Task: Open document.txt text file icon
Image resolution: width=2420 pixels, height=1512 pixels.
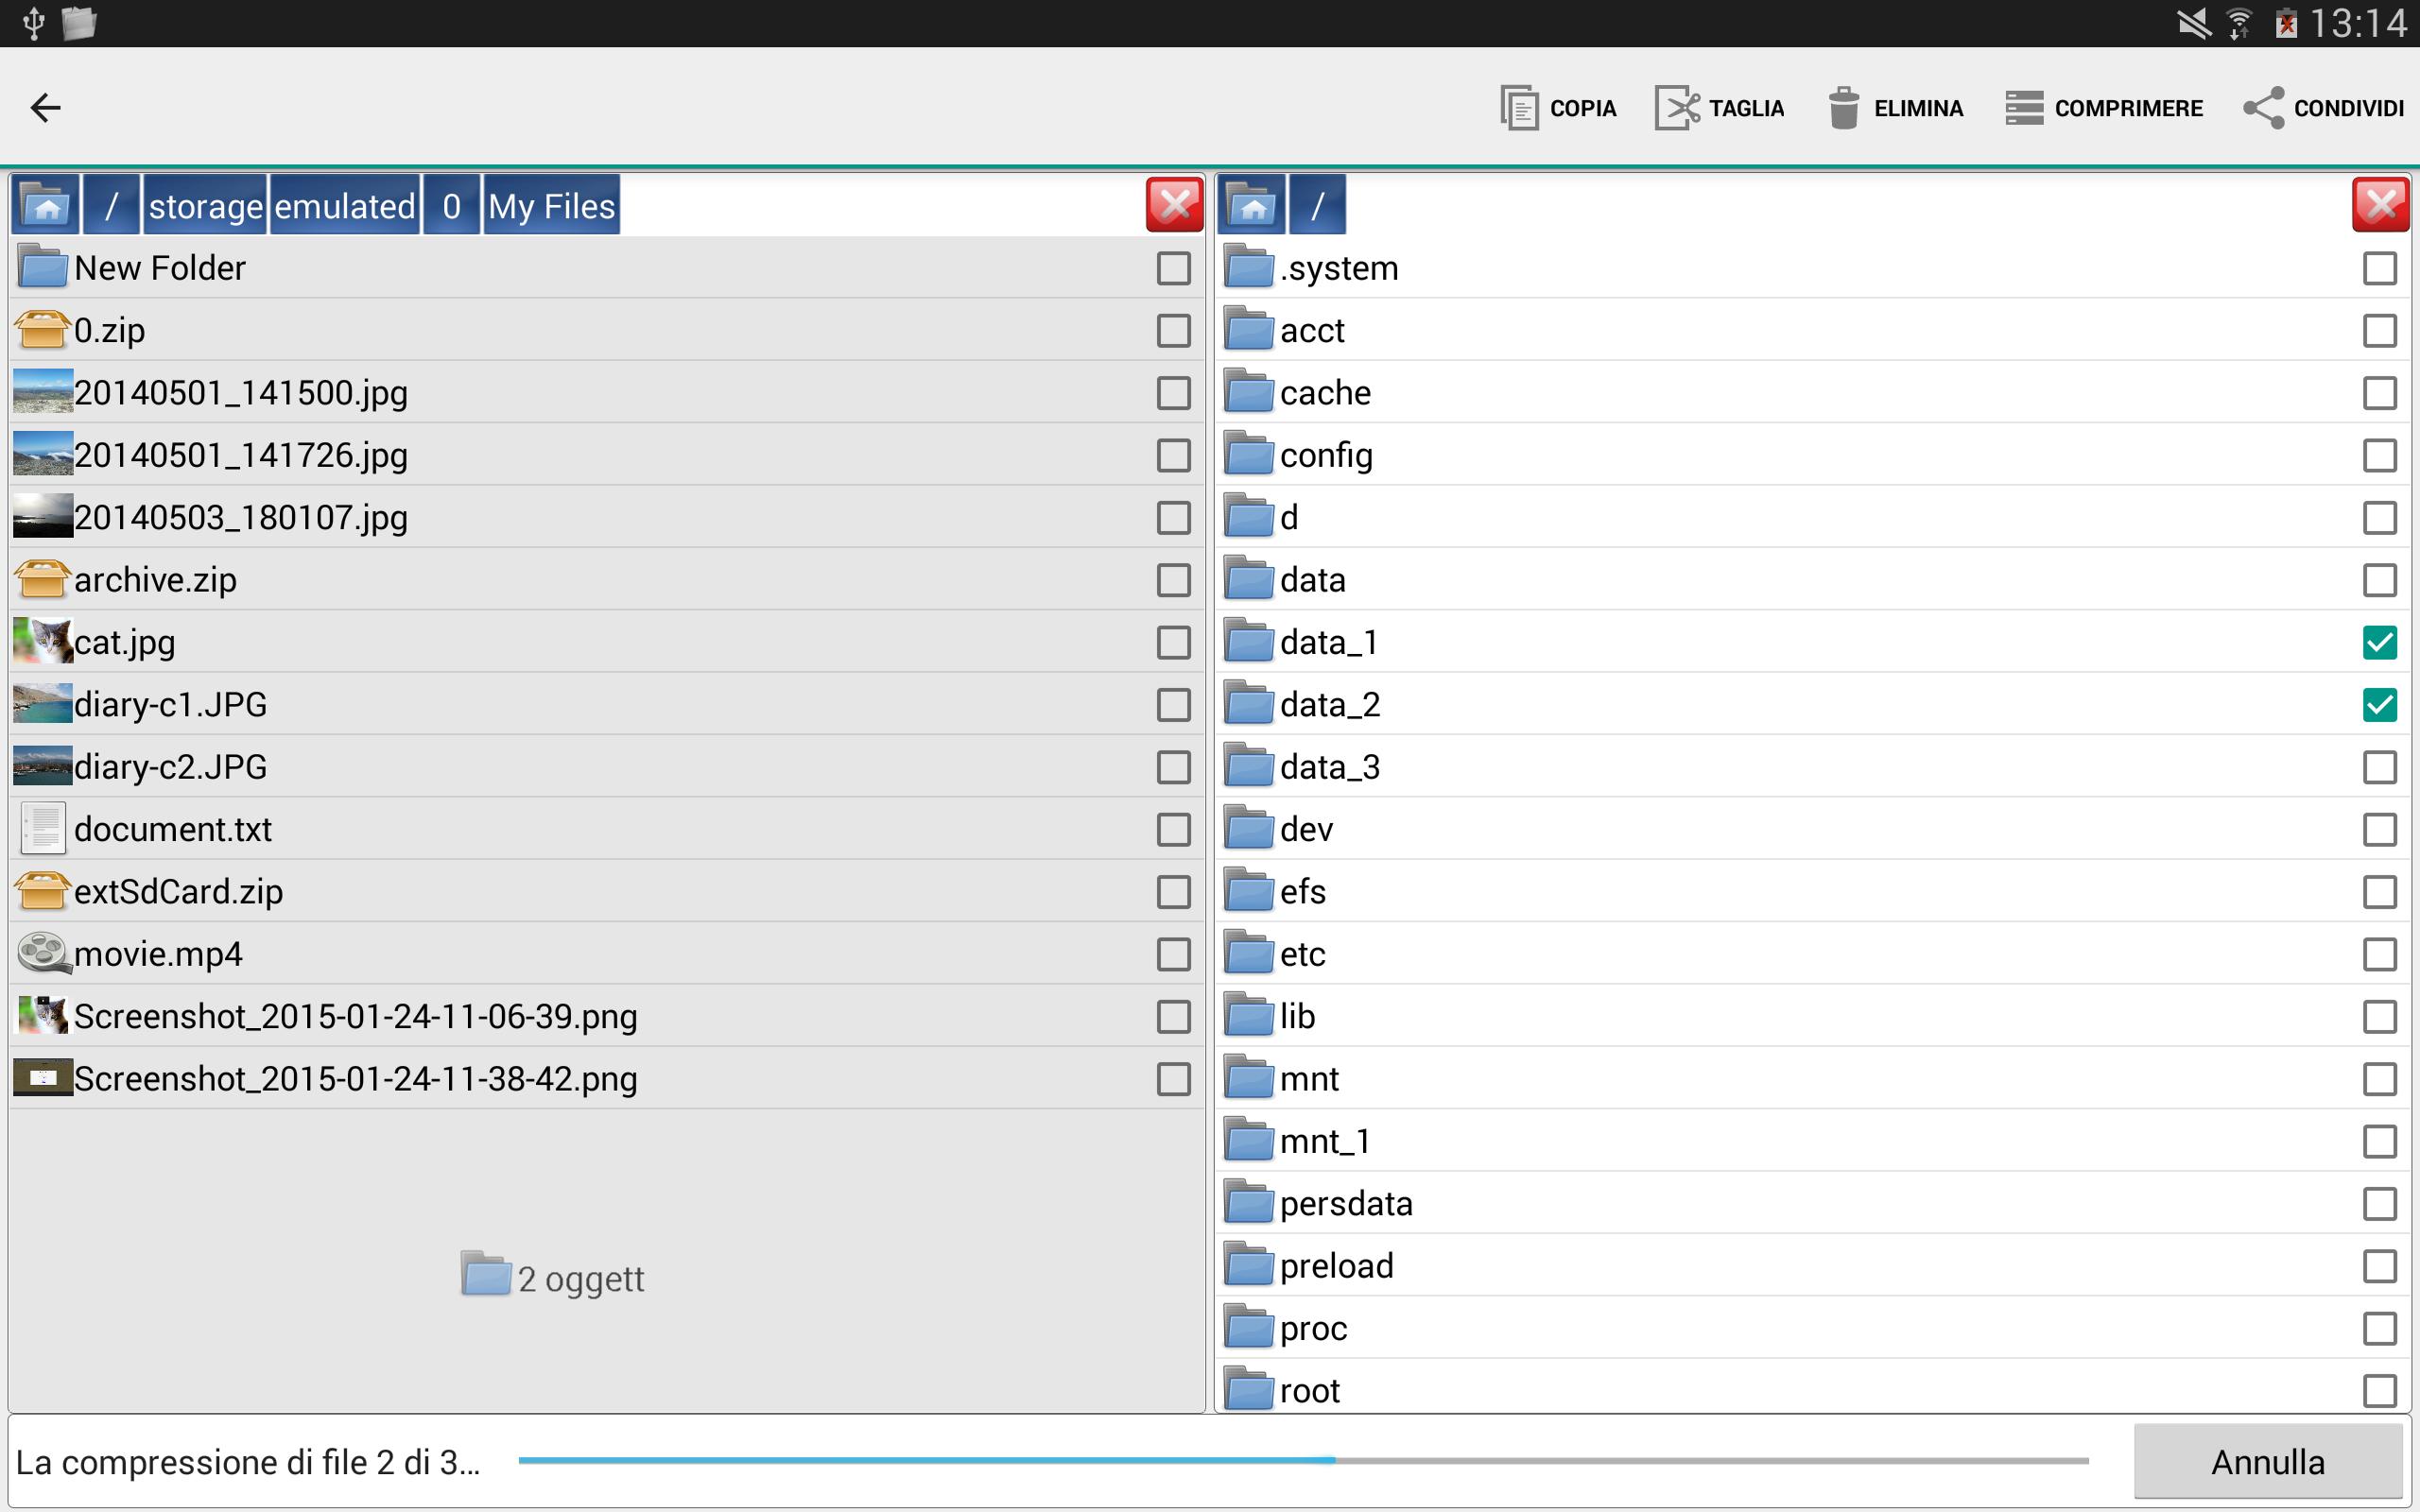Action: (43, 828)
